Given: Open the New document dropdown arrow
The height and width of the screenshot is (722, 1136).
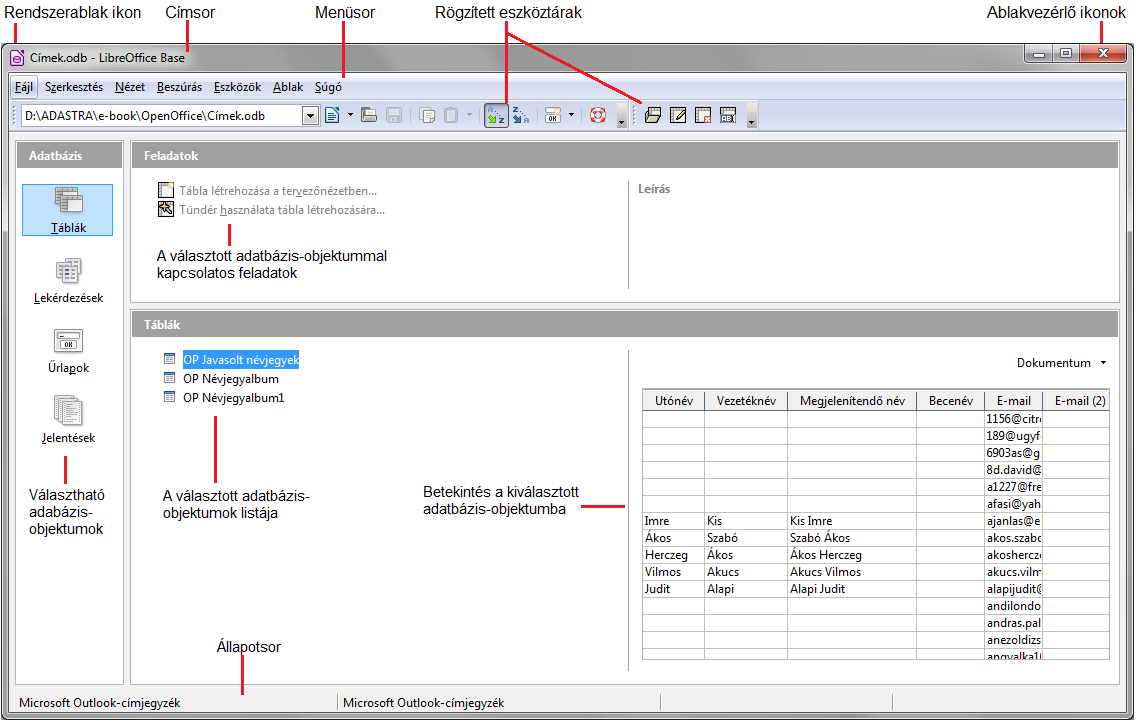Looking at the screenshot, I should [350, 115].
